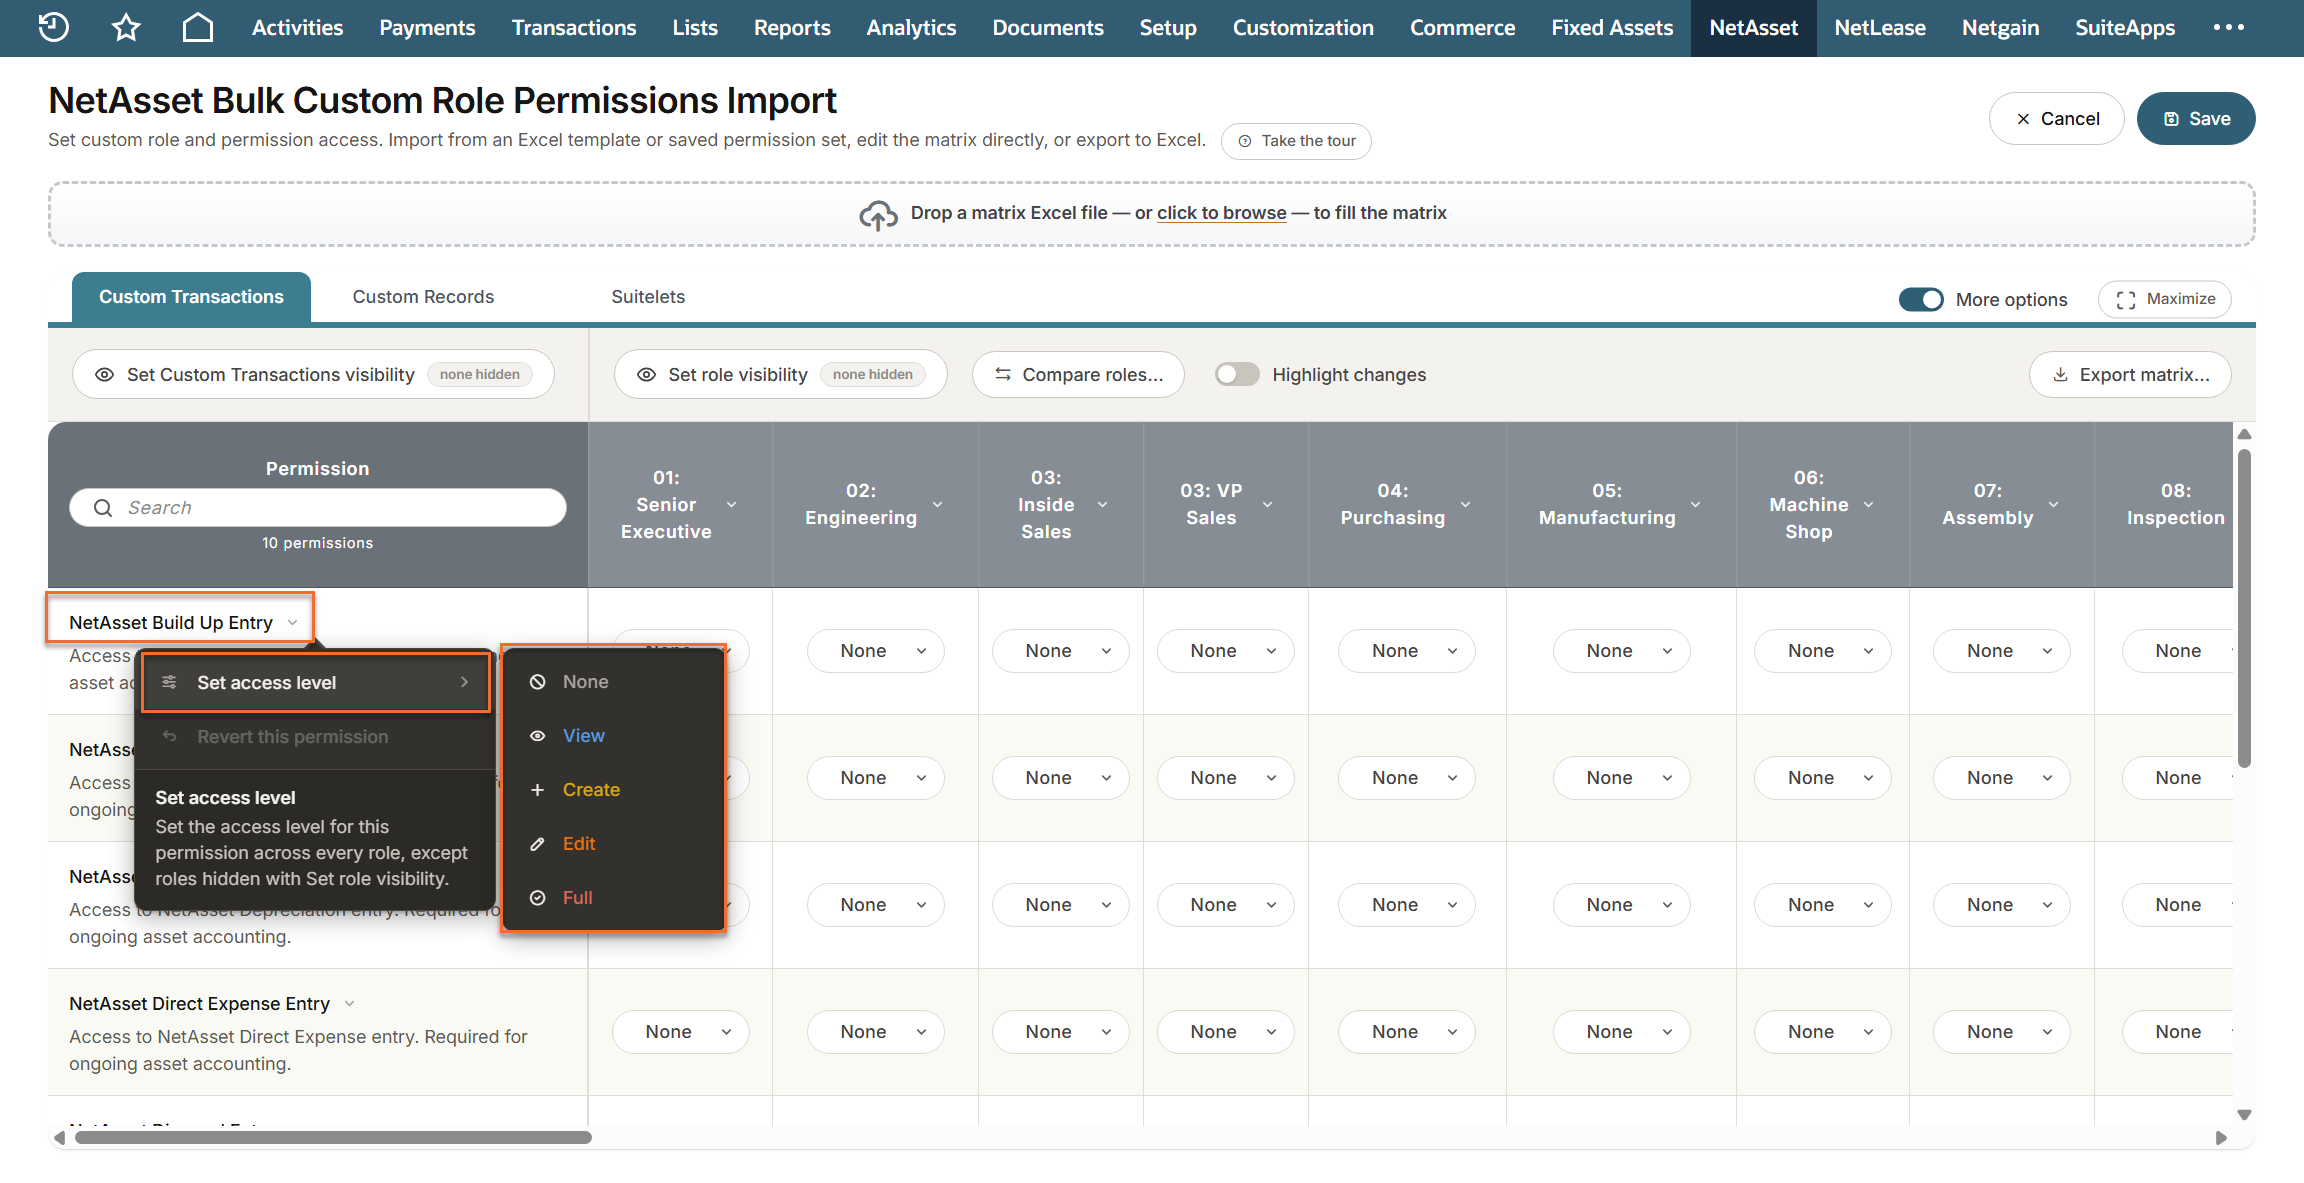Open the 03: VP Sales column menu
2304x1183 pixels.
(1268, 505)
